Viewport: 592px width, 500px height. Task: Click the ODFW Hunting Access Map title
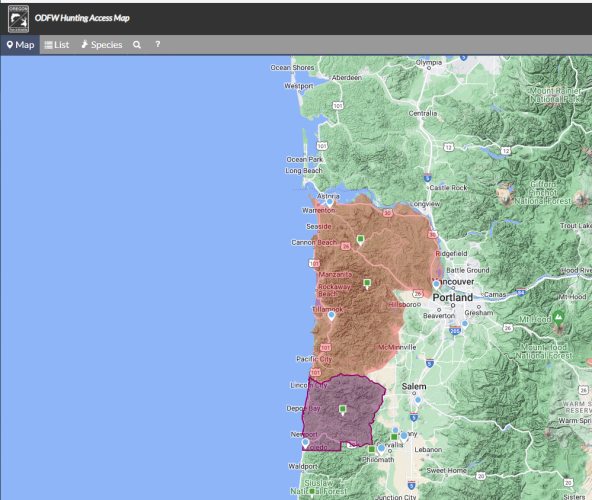(x=82, y=18)
